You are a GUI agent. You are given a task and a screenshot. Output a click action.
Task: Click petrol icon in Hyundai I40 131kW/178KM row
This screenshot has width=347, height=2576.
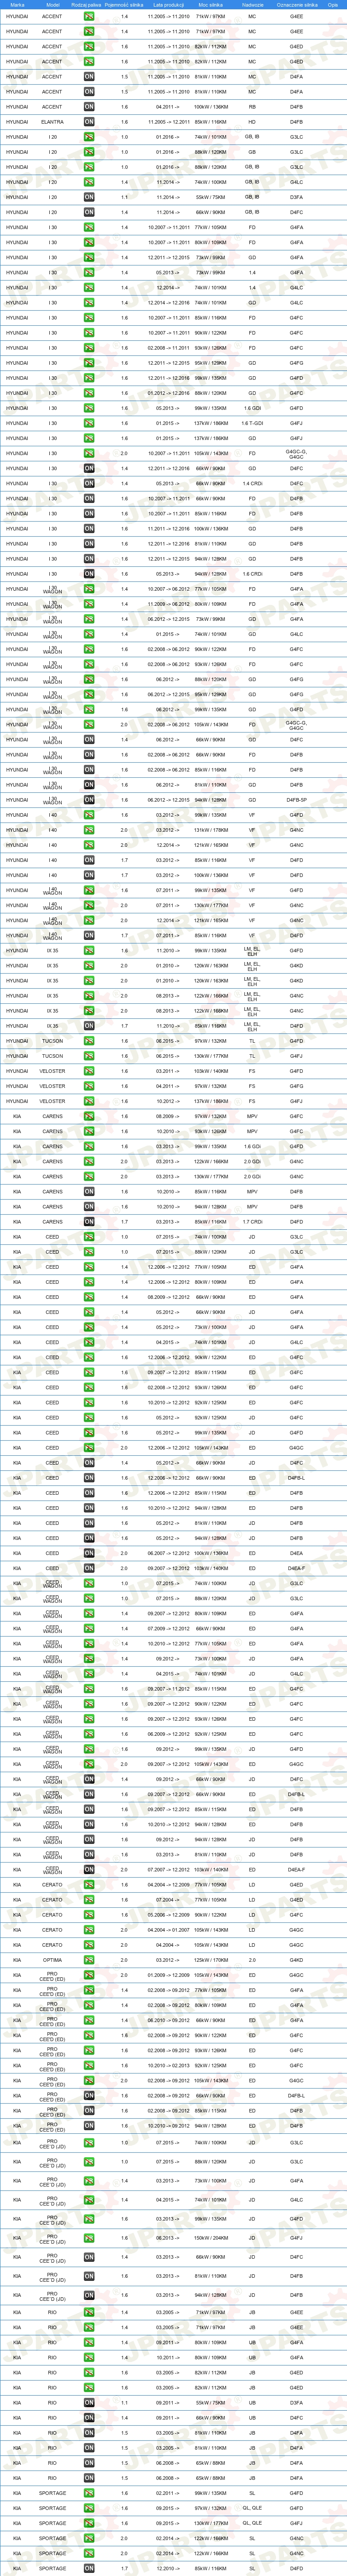point(89,830)
